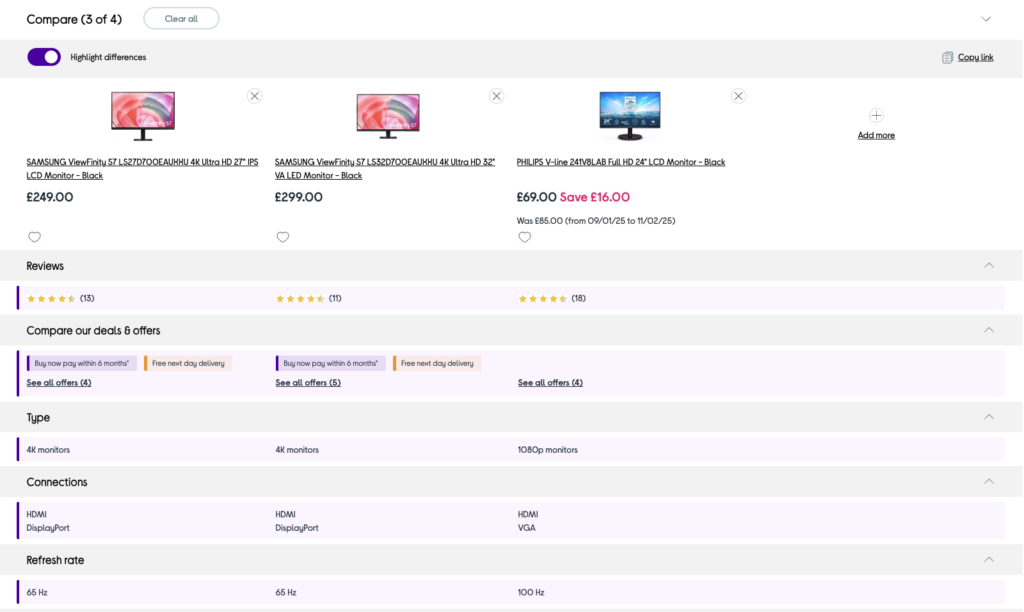Collapse the Reviews section
Screen dimensions: 1024x612
pos(989,265)
